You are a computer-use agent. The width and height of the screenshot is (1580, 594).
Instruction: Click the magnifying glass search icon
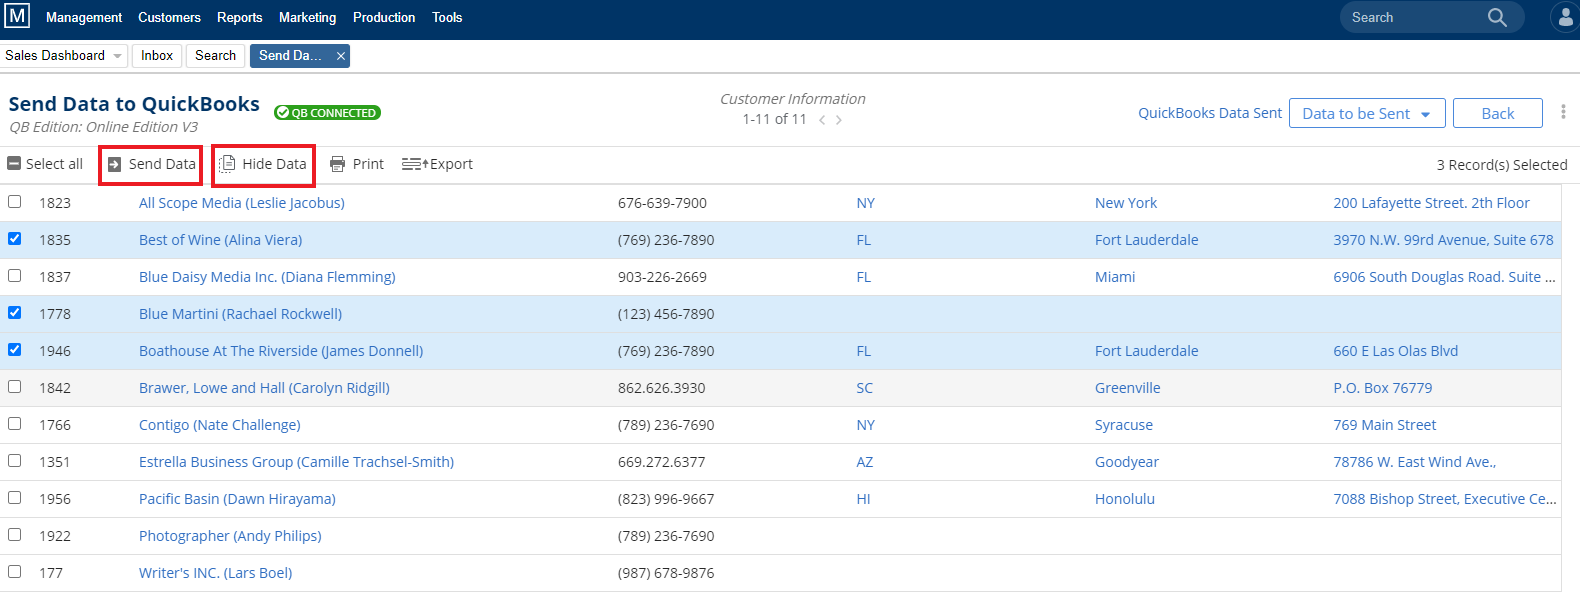point(1497,17)
